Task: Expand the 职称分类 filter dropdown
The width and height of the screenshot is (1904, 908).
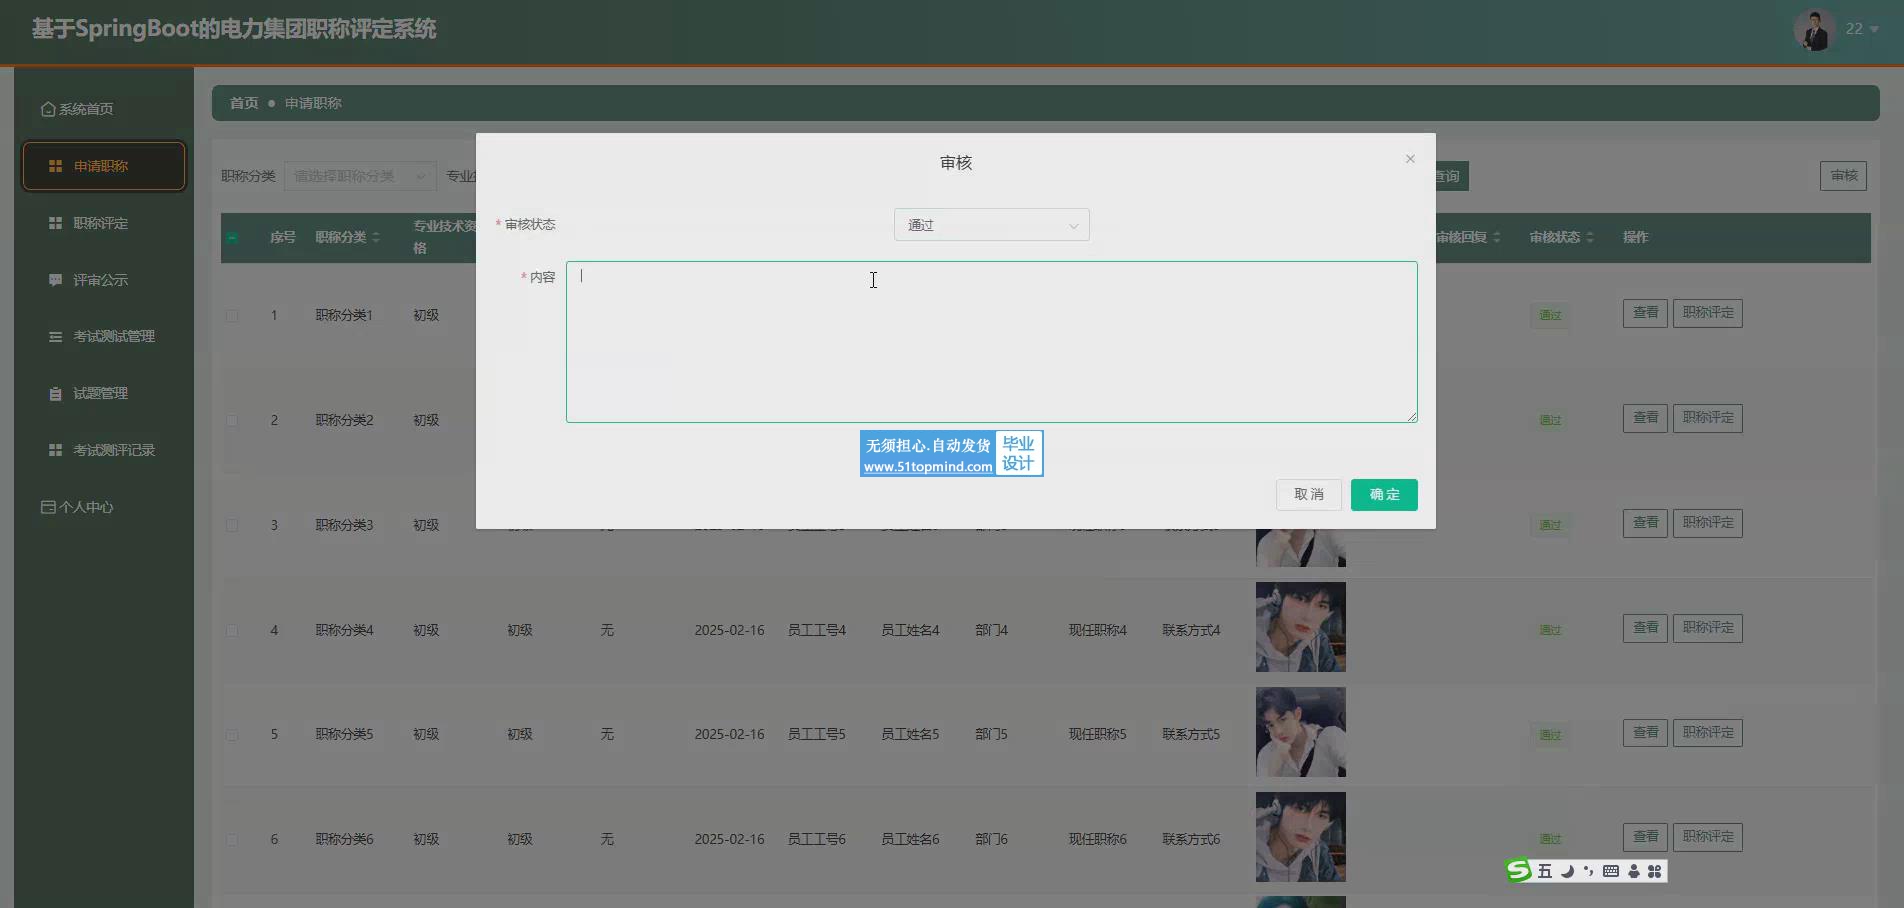Action: [x=359, y=176]
